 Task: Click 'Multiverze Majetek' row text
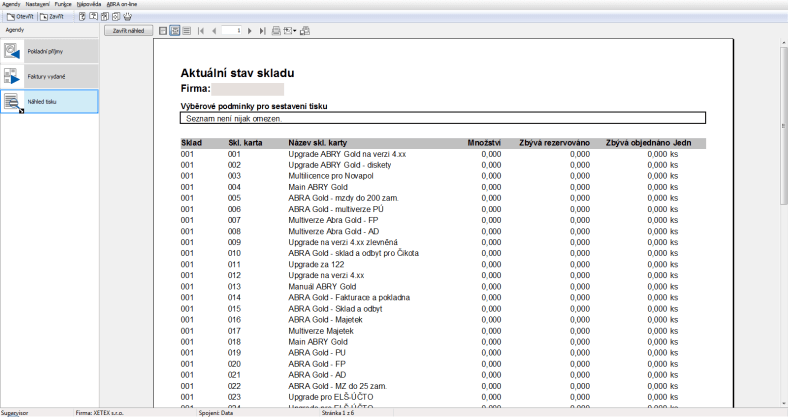point(321,331)
